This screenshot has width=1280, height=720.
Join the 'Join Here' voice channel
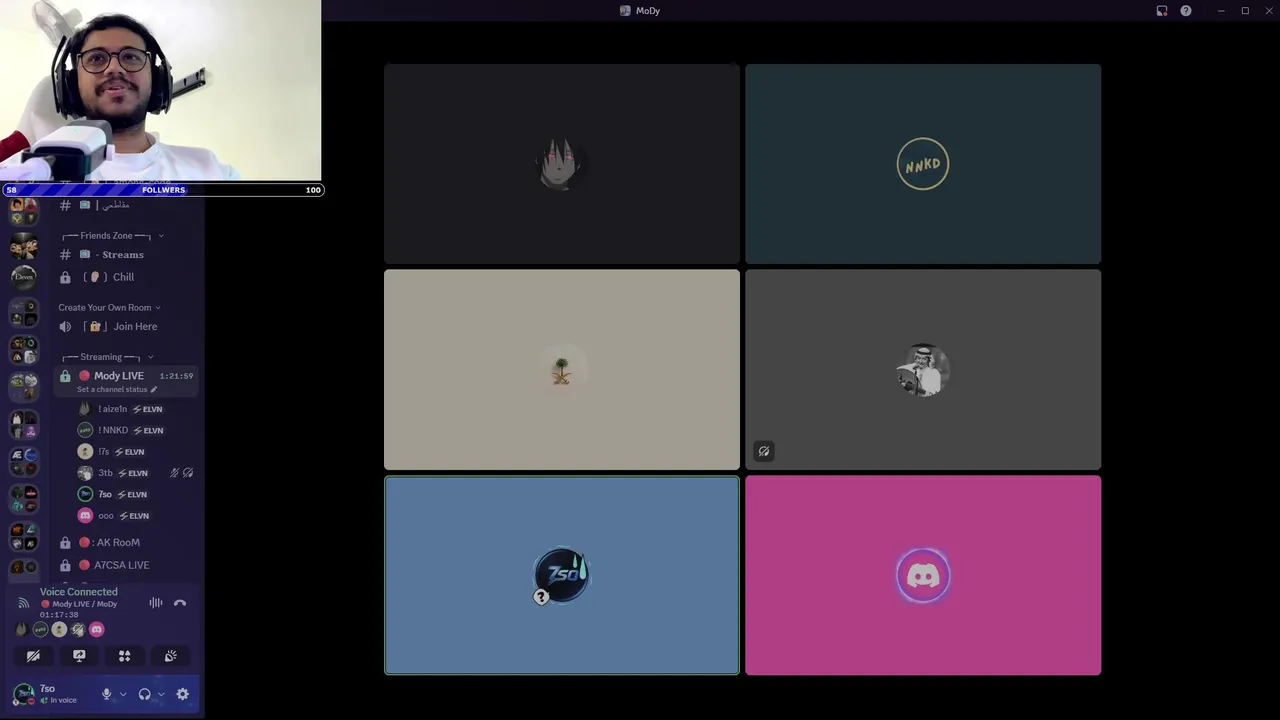[128, 327]
